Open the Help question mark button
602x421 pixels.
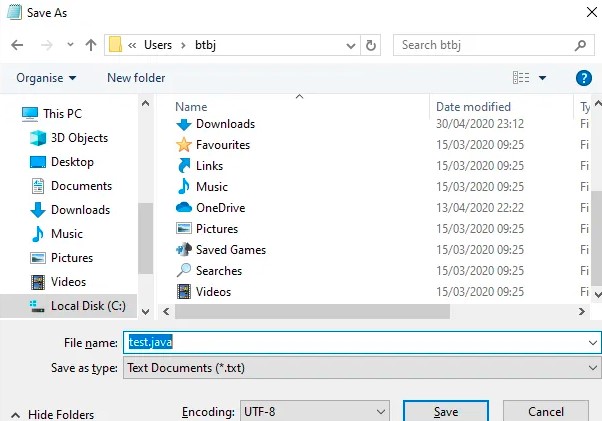(584, 78)
